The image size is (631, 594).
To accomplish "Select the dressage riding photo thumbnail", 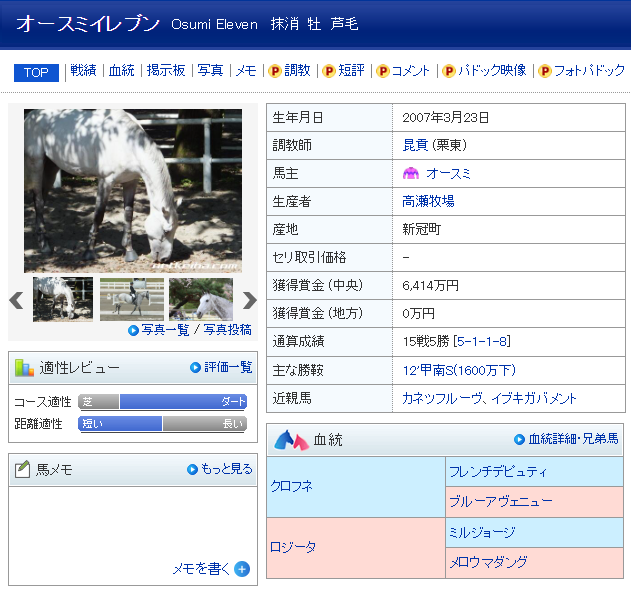I will pyautogui.click(x=132, y=299).
